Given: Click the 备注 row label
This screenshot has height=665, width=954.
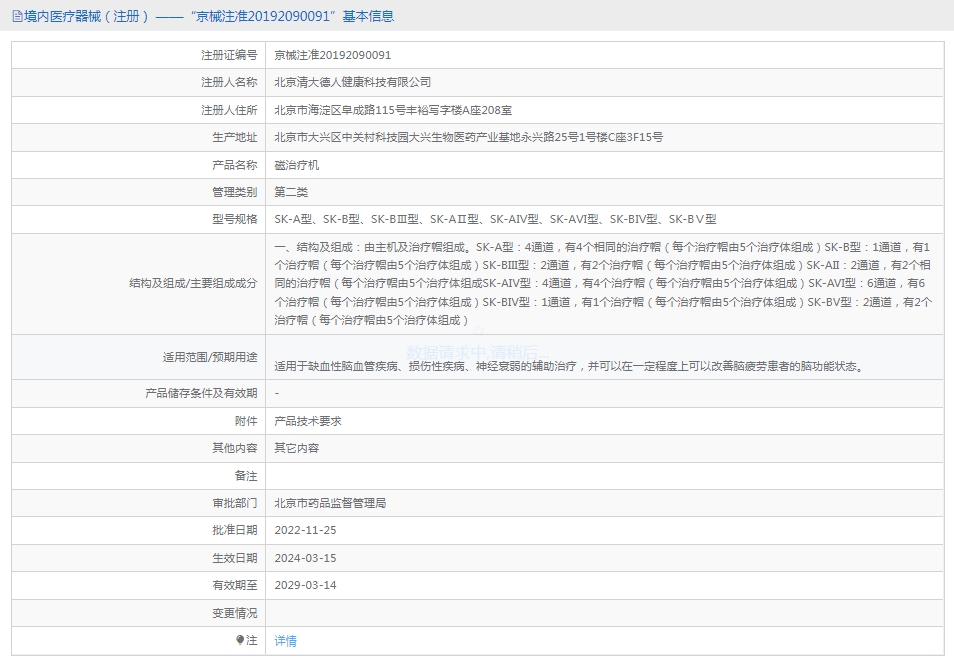Looking at the screenshot, I should pyautogui.click(x=246, y=476).
